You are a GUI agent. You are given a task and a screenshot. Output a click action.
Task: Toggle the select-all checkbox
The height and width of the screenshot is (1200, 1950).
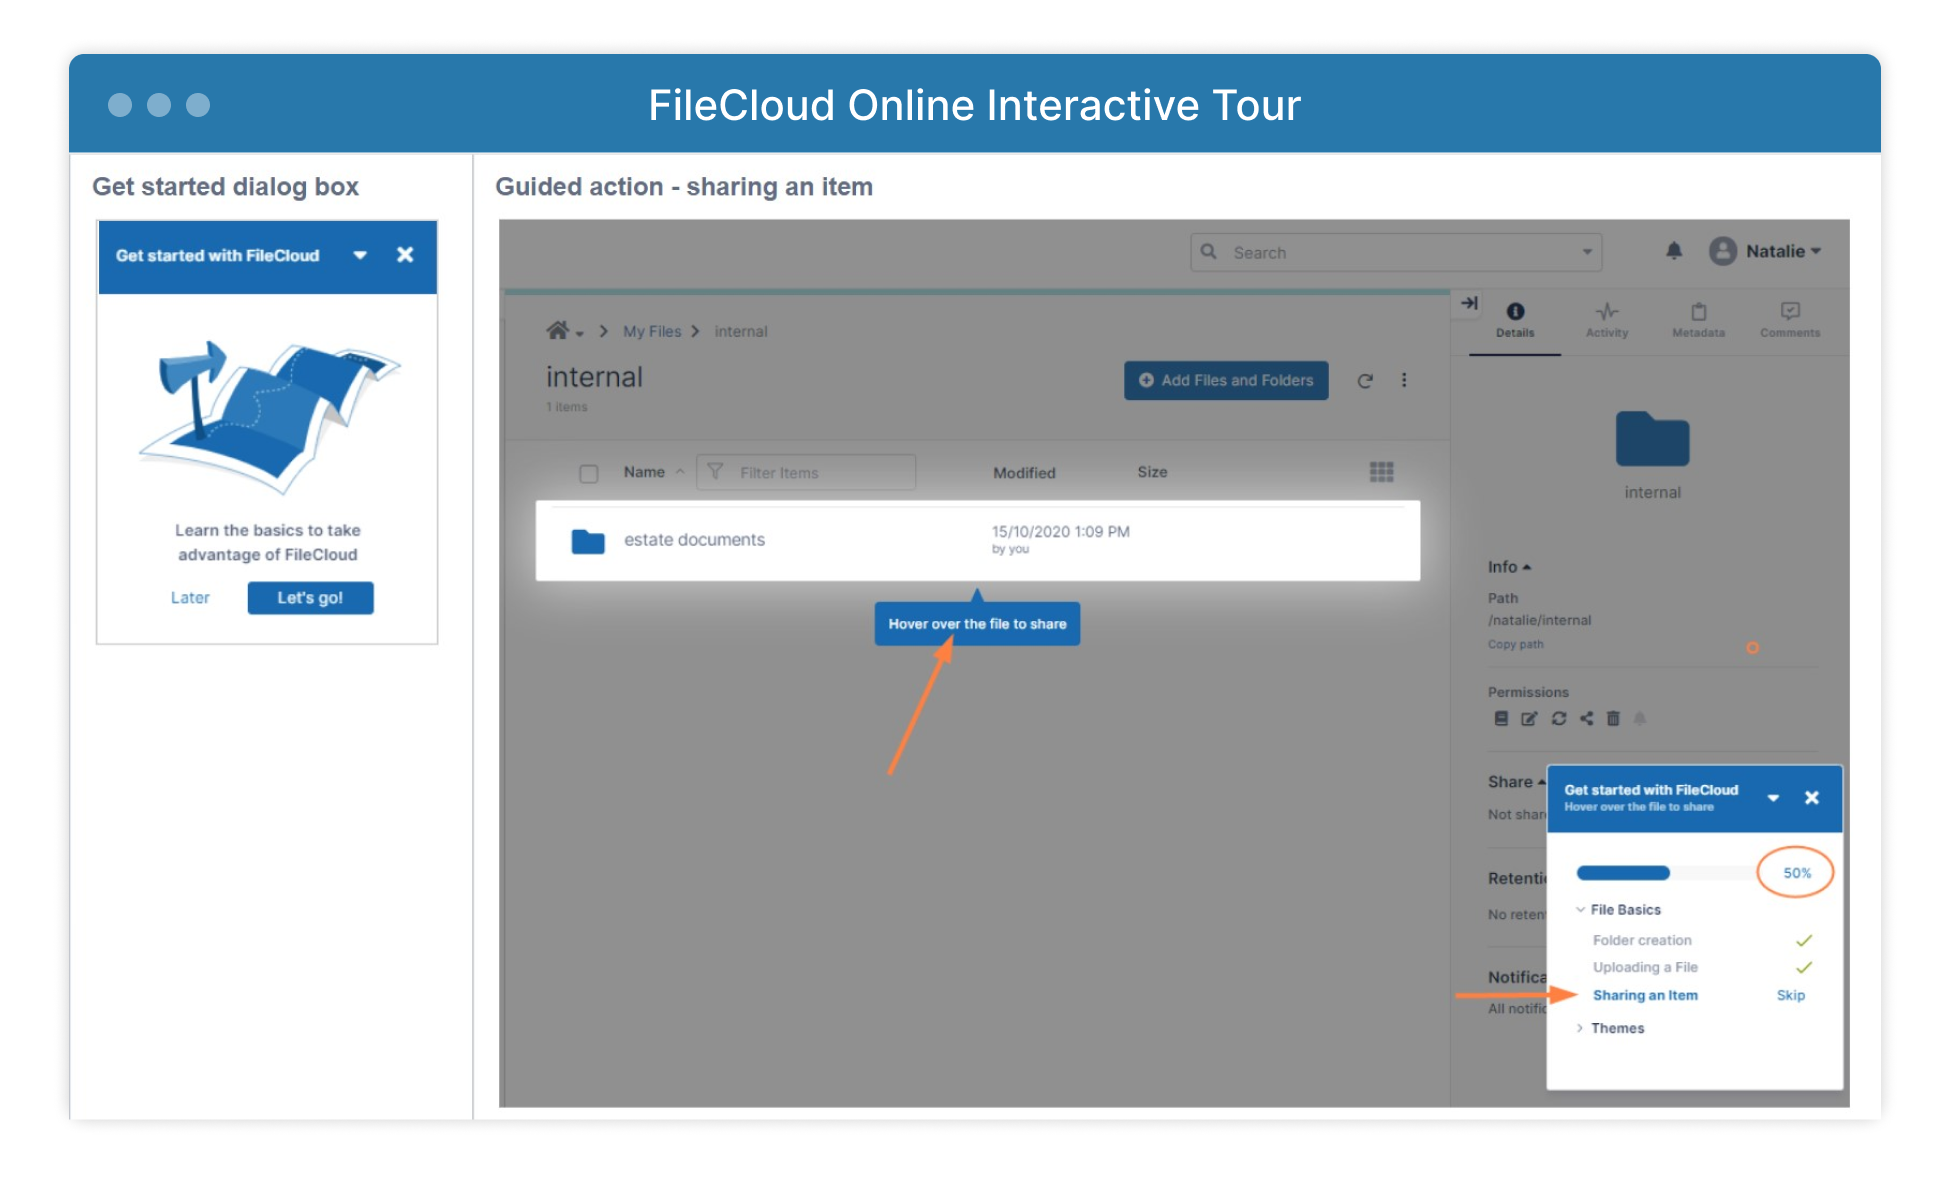pyautogui.click(x=589, y=473)
